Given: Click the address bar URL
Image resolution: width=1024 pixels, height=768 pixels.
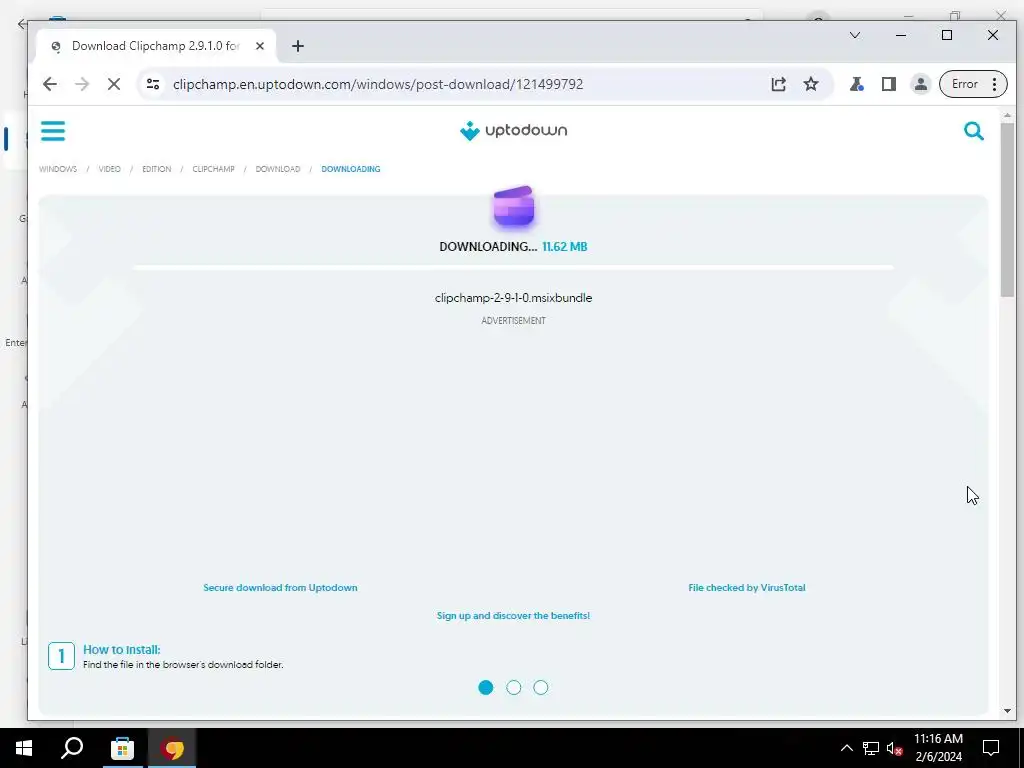Looking at the screenshot, I should click(378, 84).
